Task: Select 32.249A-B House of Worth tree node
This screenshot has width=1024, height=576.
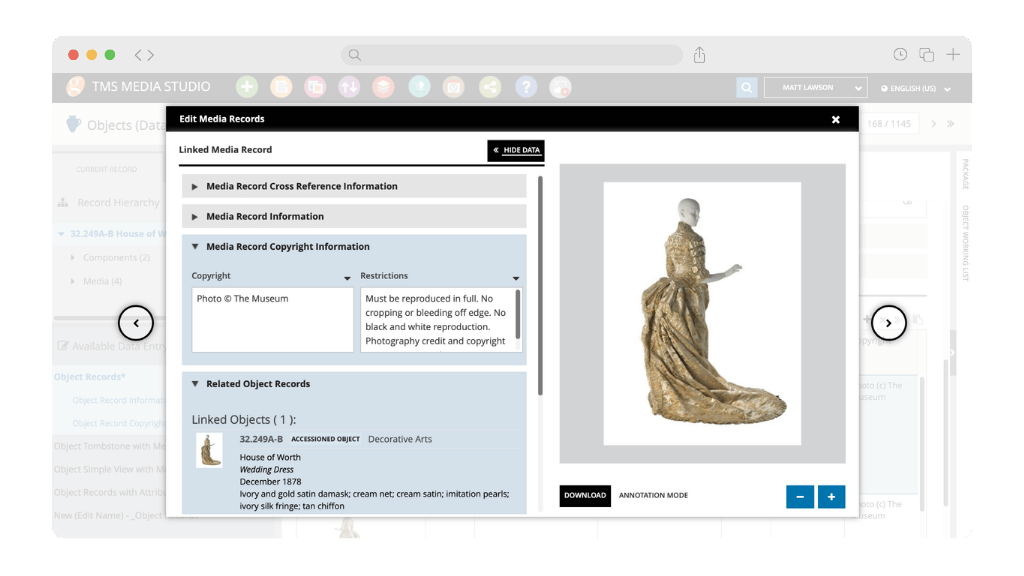Action: click(x=116, y=234)
